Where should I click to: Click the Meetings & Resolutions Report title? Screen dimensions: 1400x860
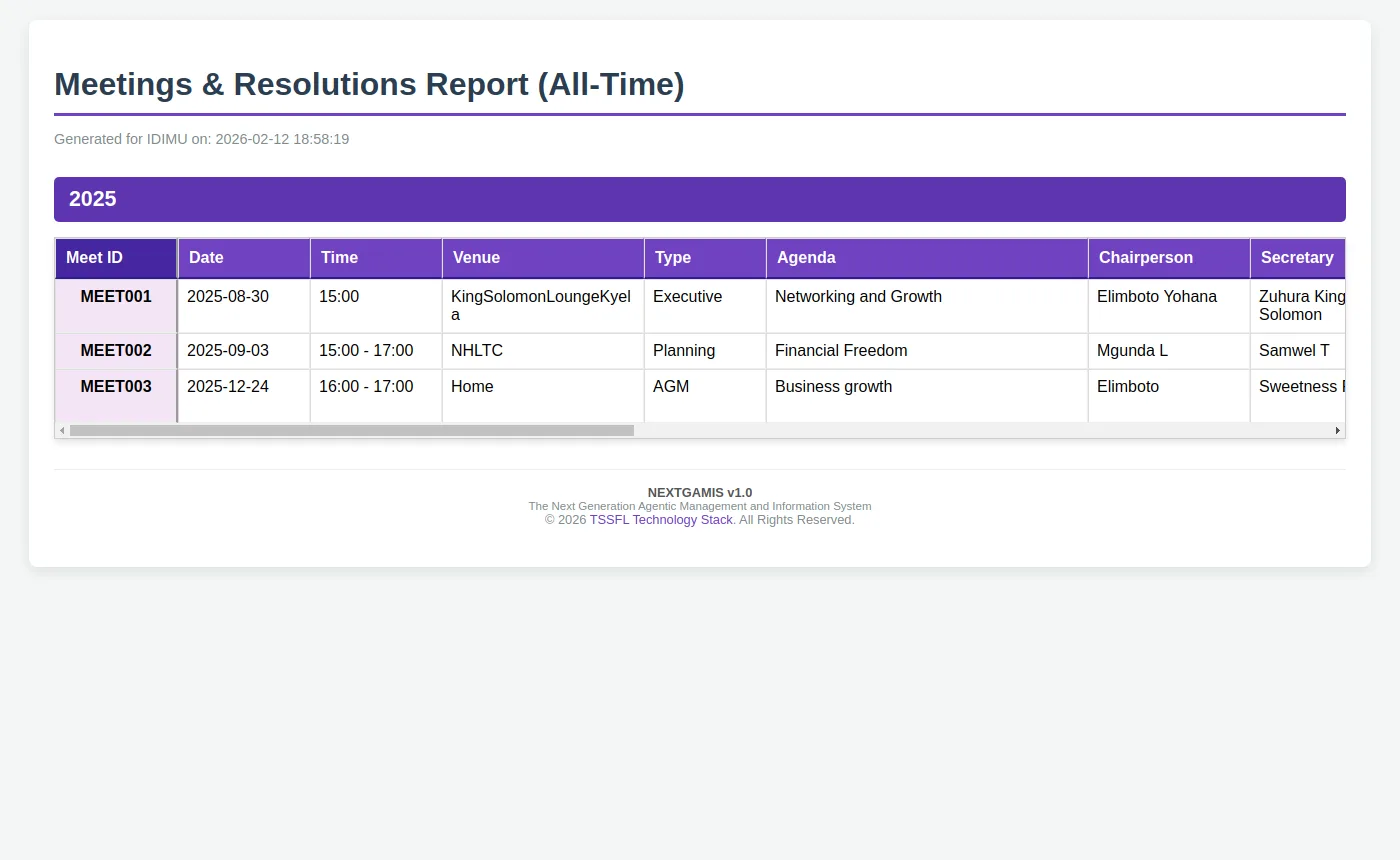tap(369, 85)
